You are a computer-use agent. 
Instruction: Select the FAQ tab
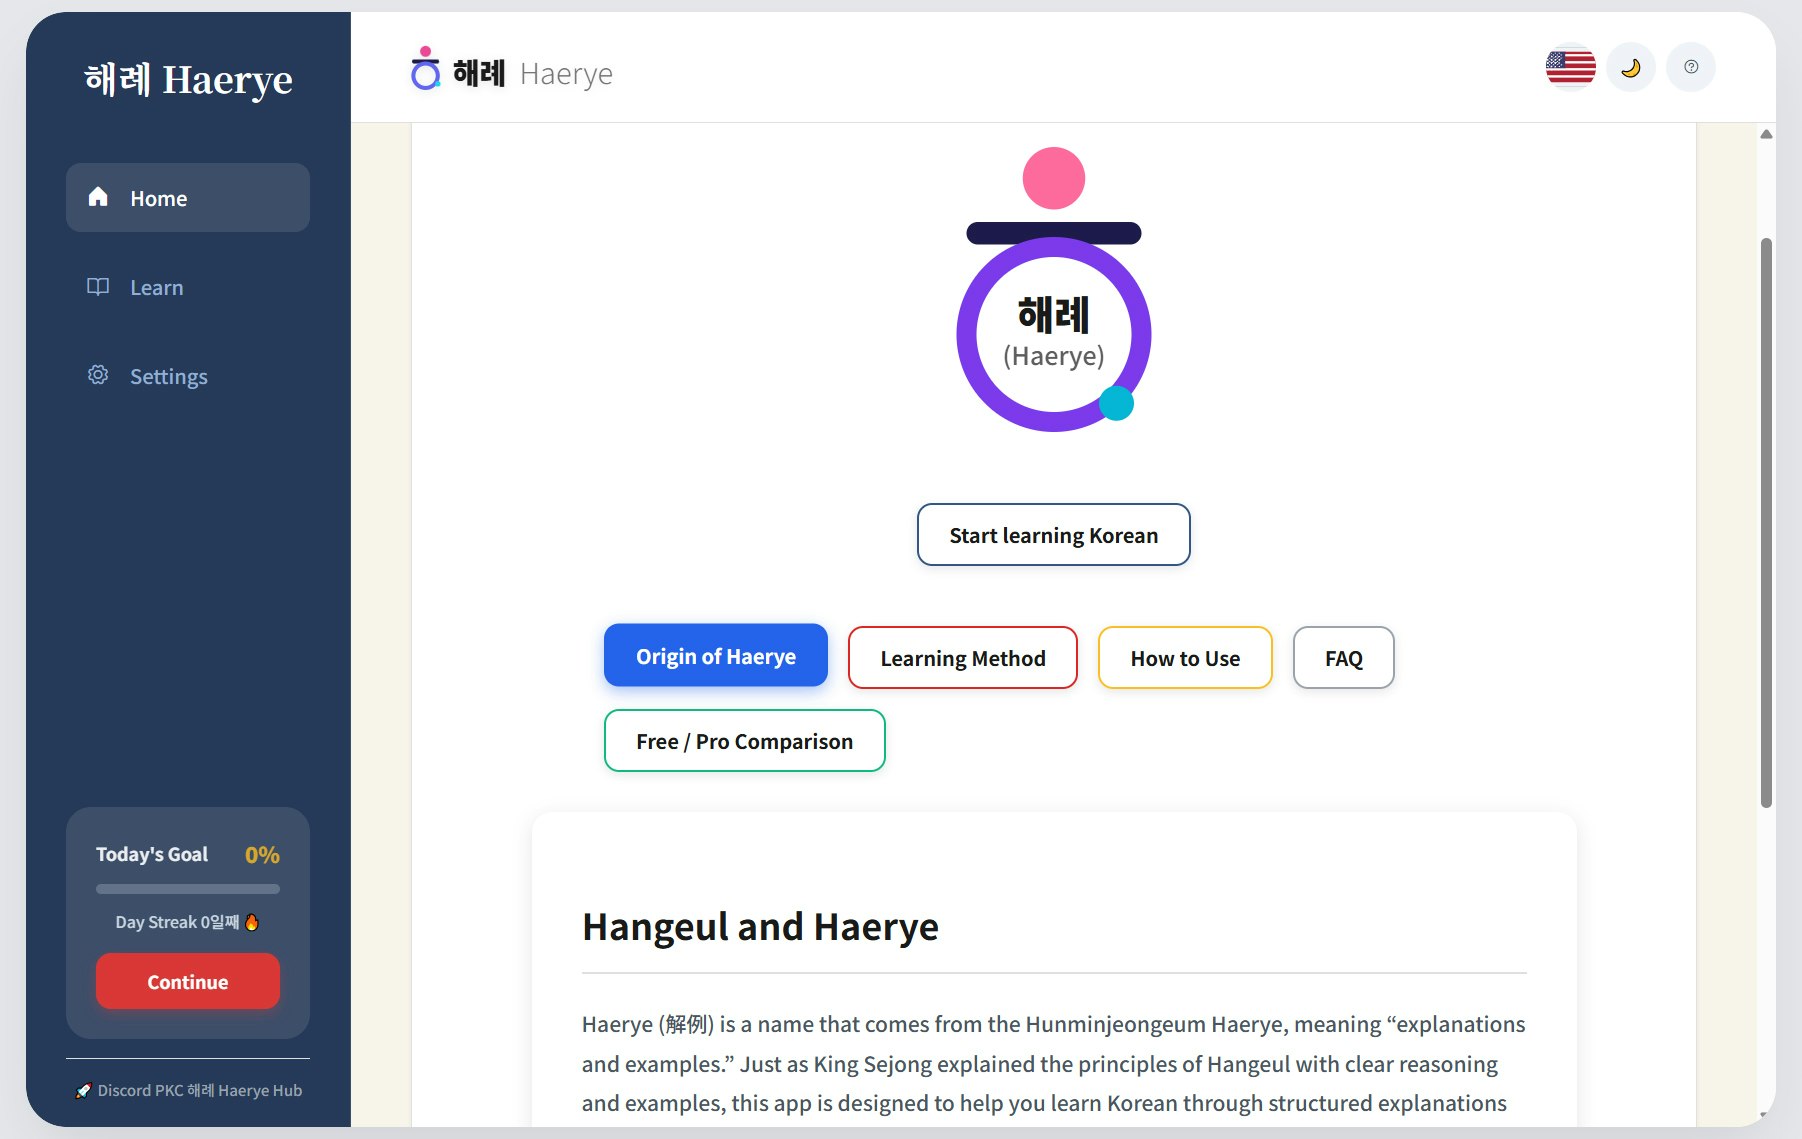click(x=1343, y=658)
